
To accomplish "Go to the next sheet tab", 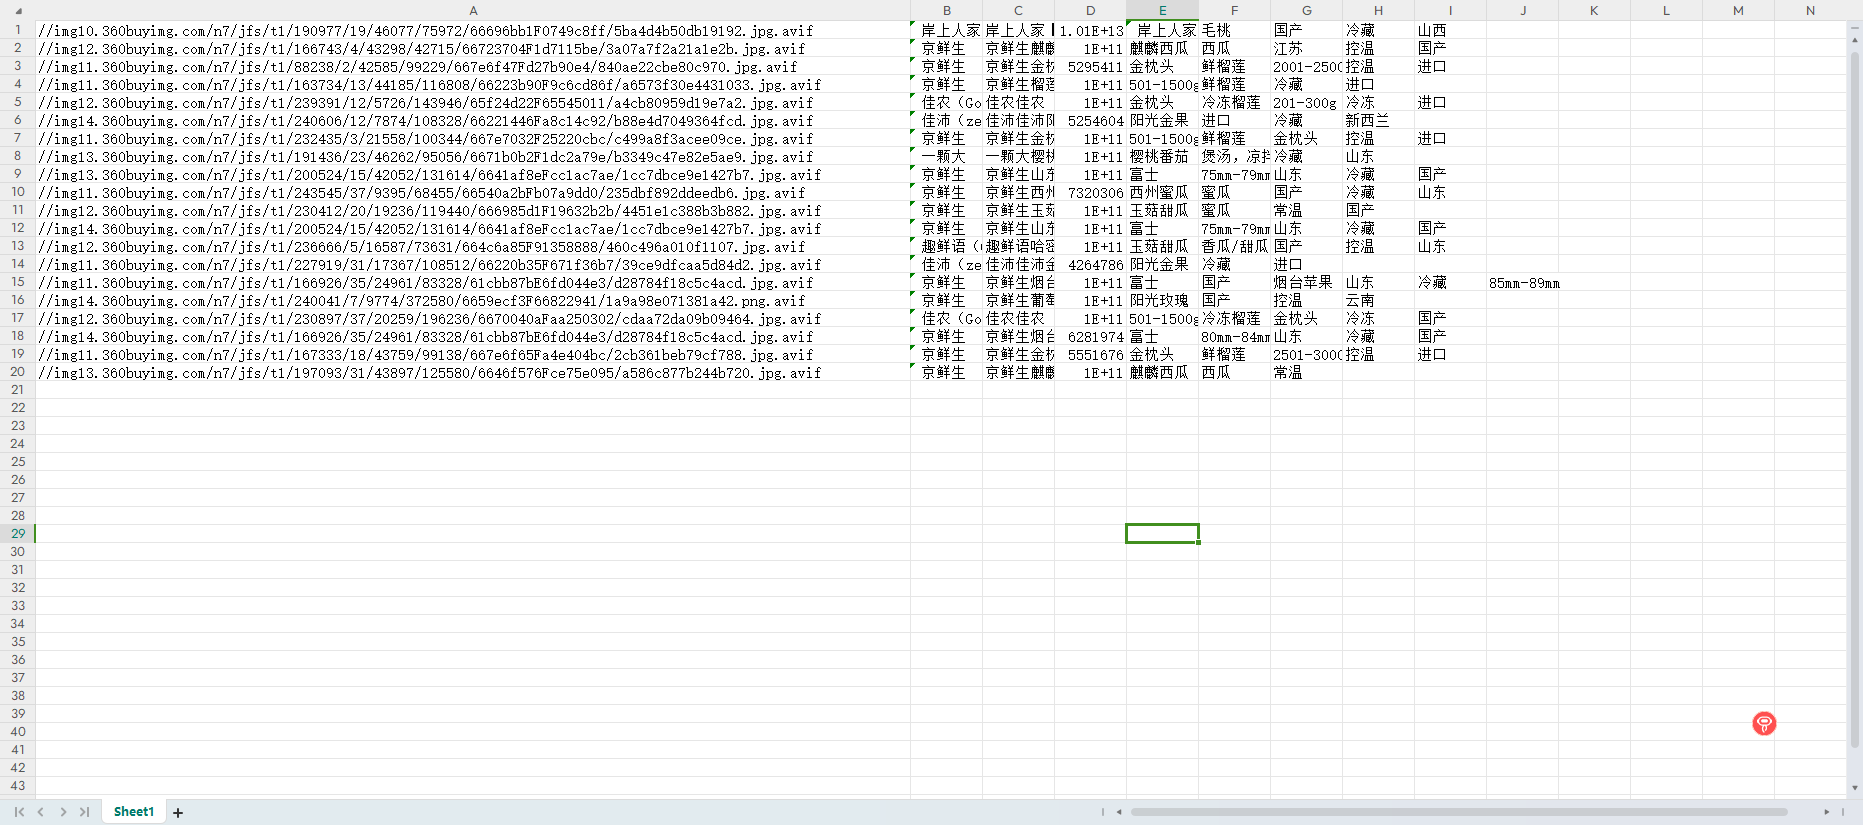I will (63, 812).
